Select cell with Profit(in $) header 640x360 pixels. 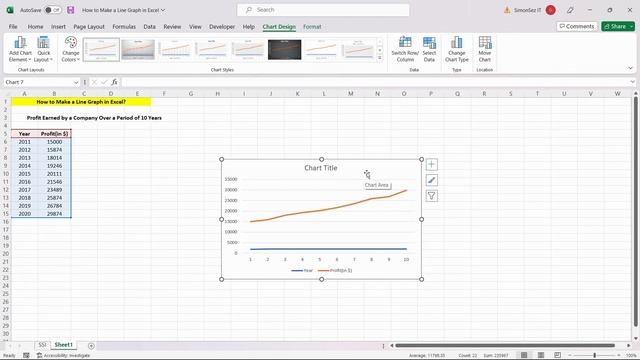(x=54, y=134)
